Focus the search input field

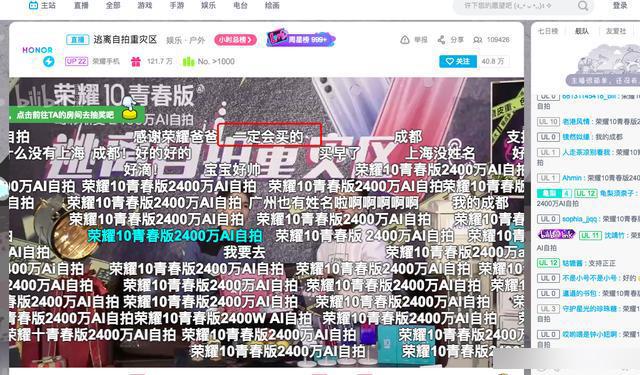pyautogui.click(x=514, y=6)
